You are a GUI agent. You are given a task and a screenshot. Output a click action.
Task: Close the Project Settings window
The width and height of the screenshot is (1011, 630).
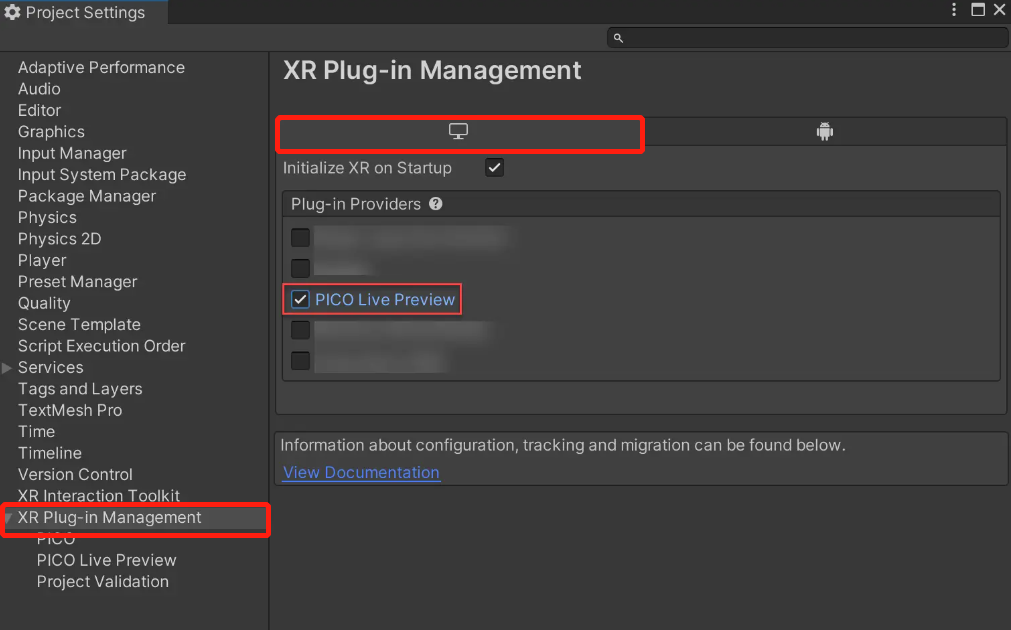point(999,10)
